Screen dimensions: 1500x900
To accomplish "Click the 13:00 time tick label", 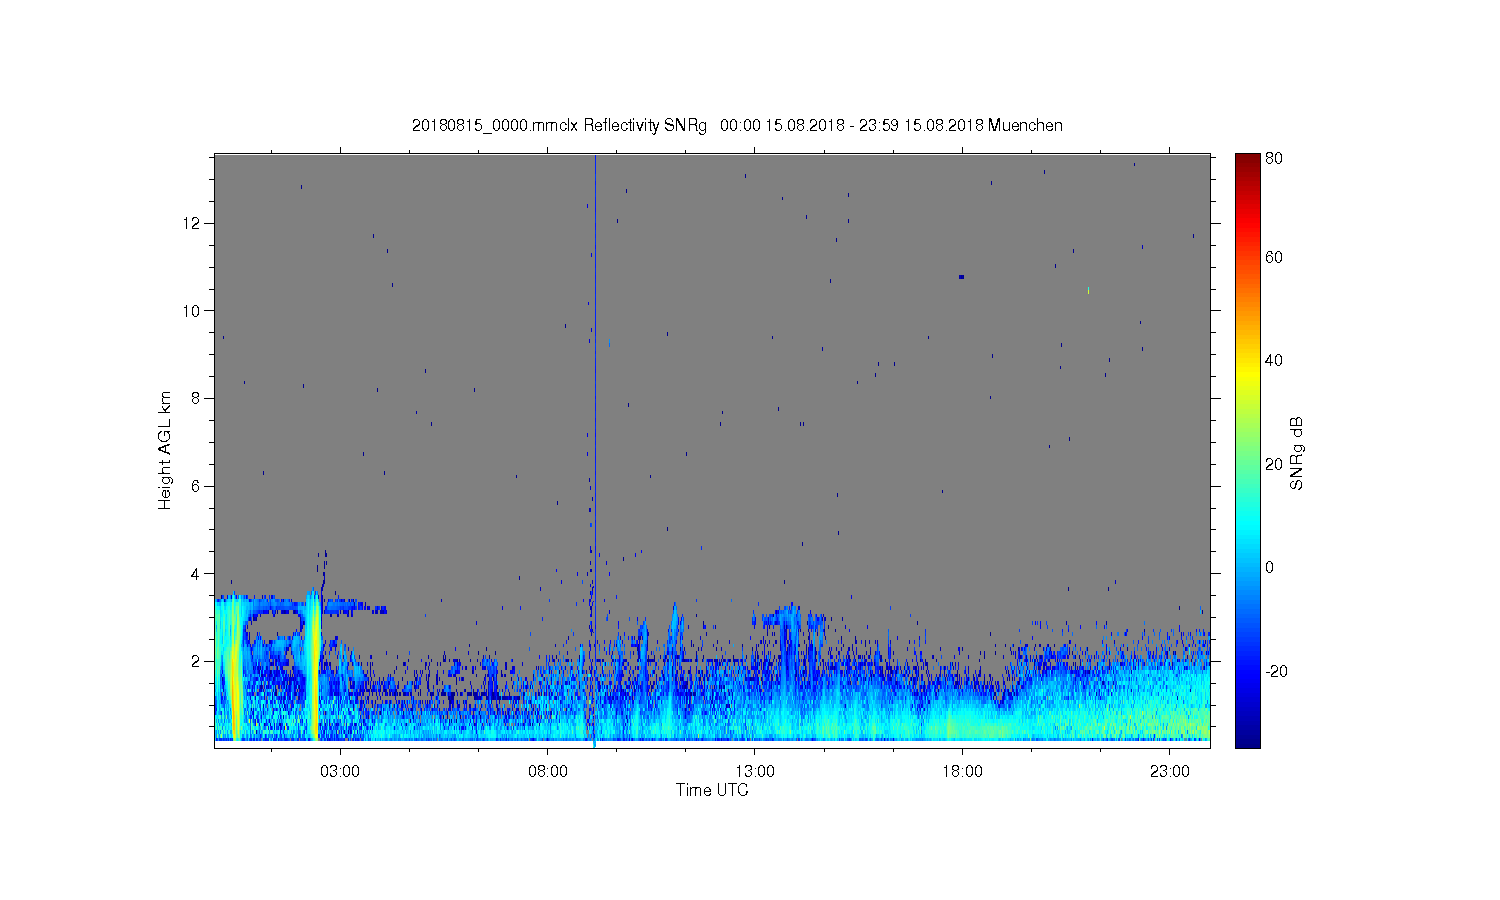I will [755, 772].
